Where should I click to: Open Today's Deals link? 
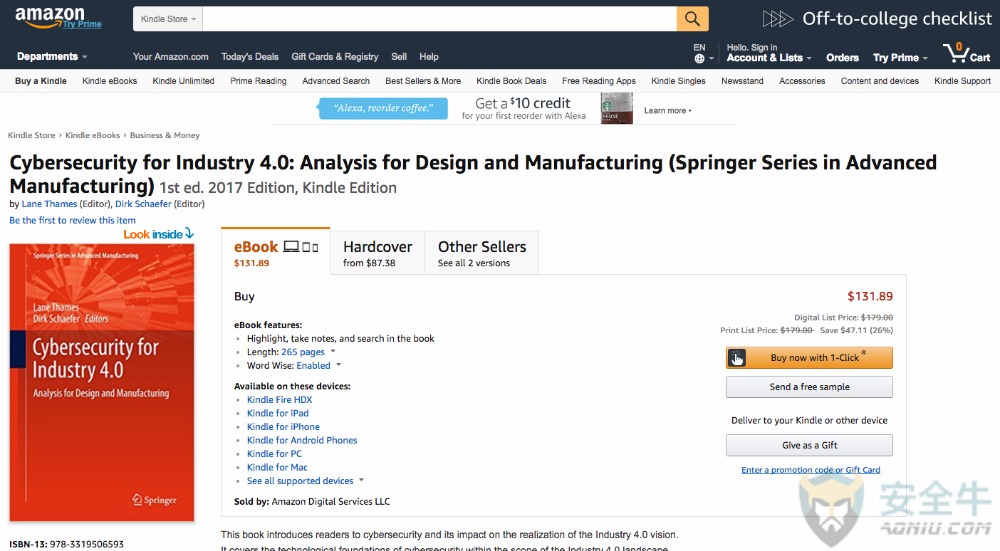point(250,57)
